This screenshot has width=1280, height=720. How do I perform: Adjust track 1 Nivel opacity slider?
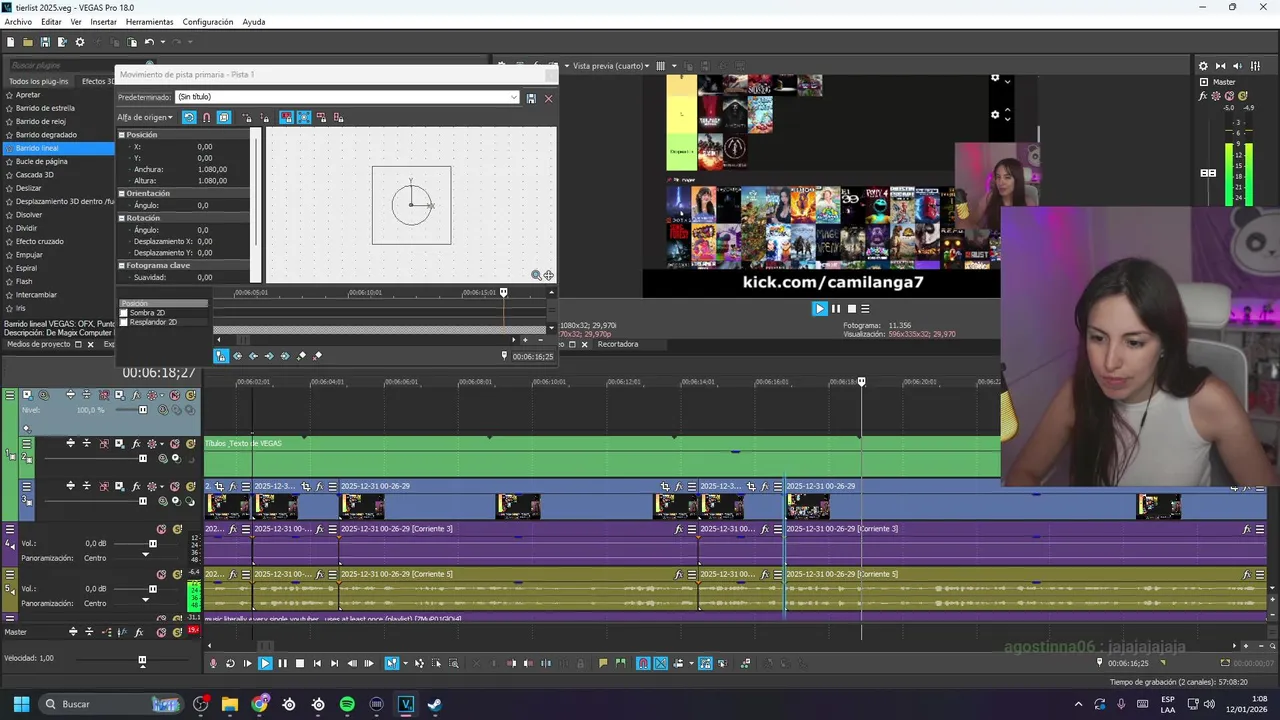click(x=142, y=410)
